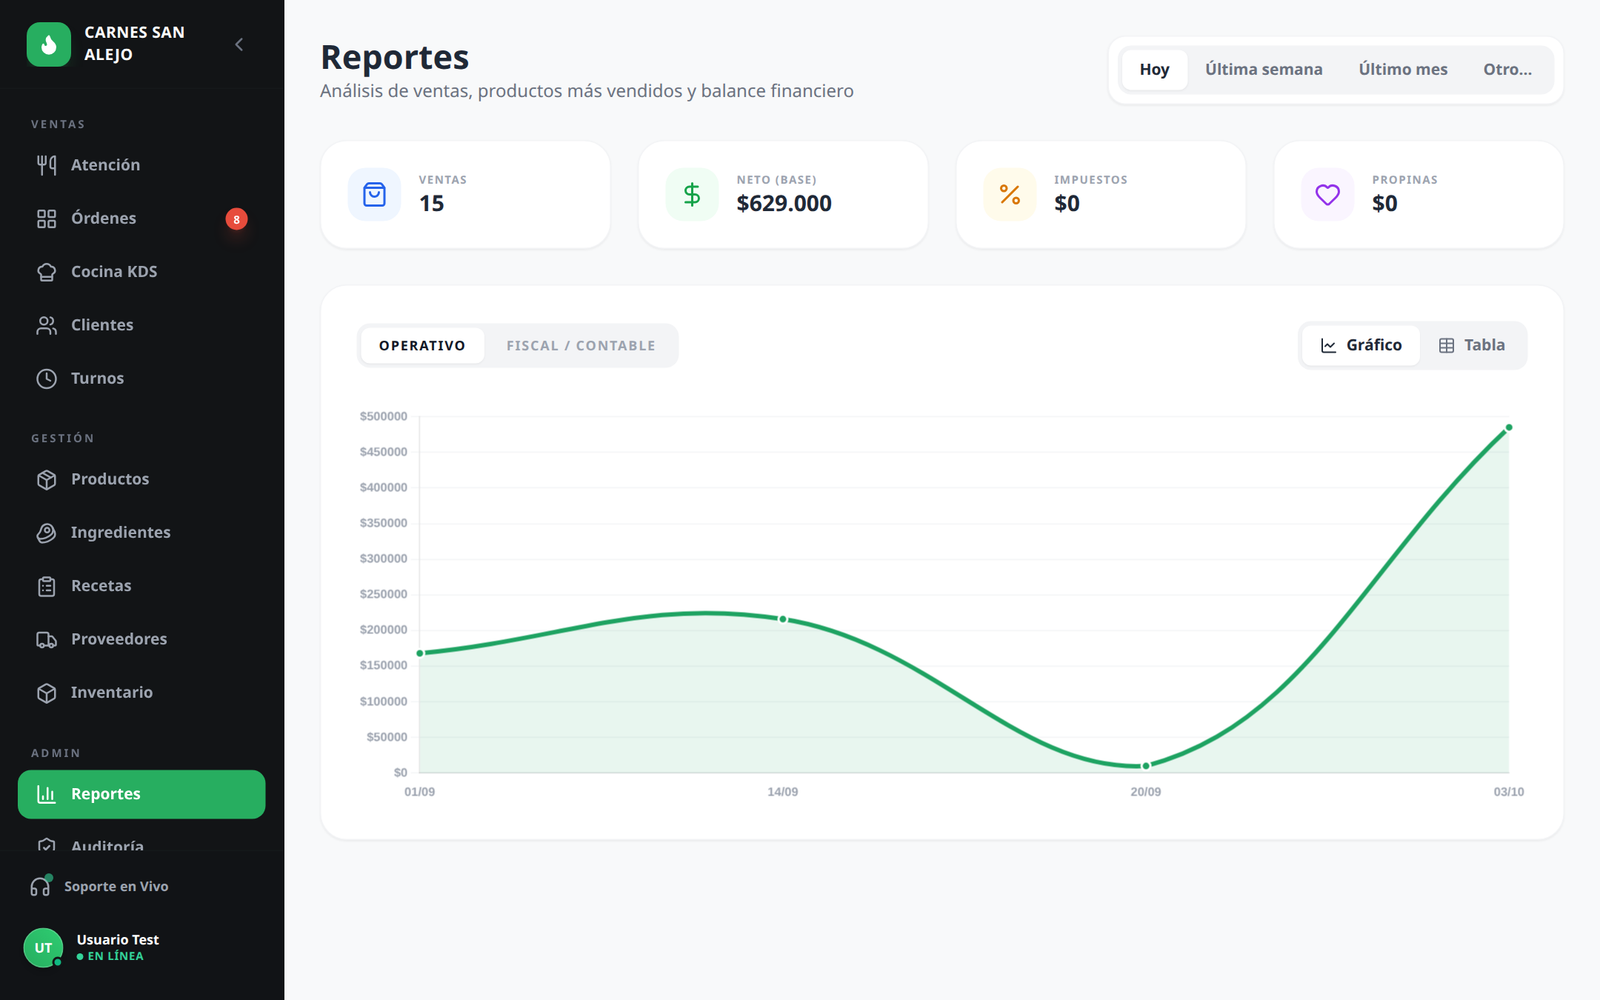Open the Usuario Test profile
The height and width of the screenshot is (1000, 1600).
(x=118, y=940)
